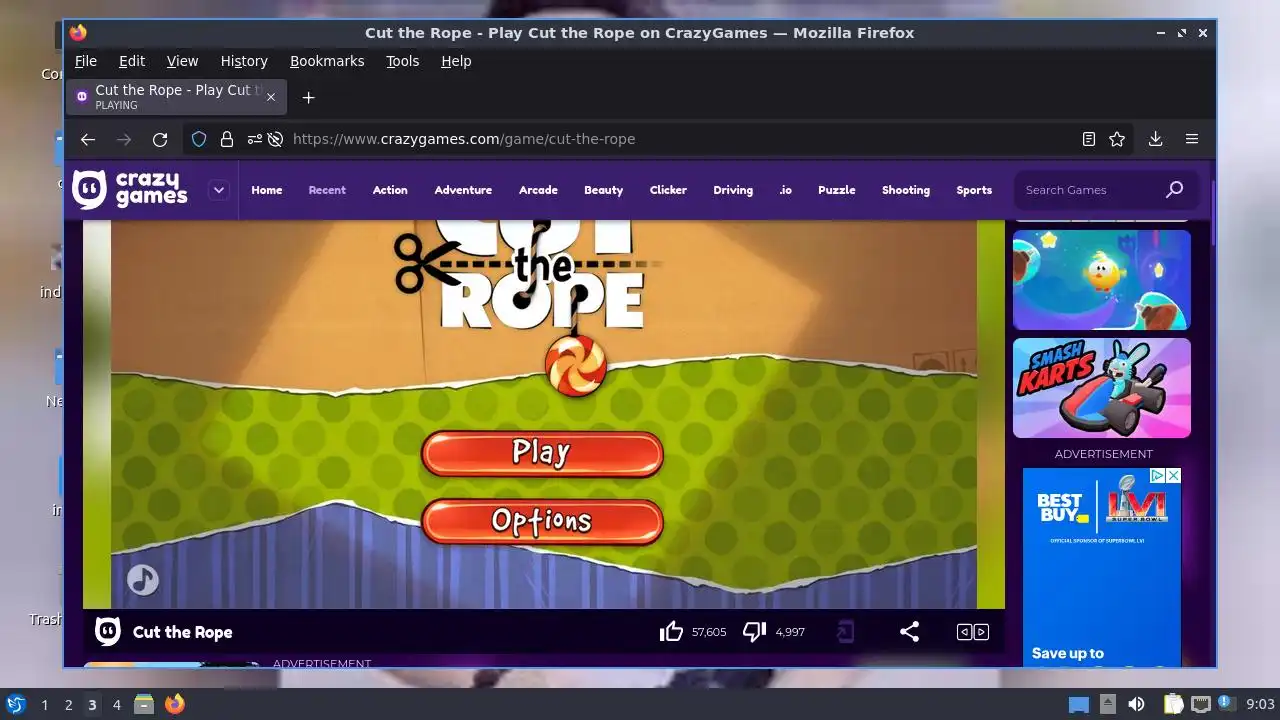Viewport: 1280px width, 720px height.
Task: Browse the .io games category
Action: click(785, 190)
